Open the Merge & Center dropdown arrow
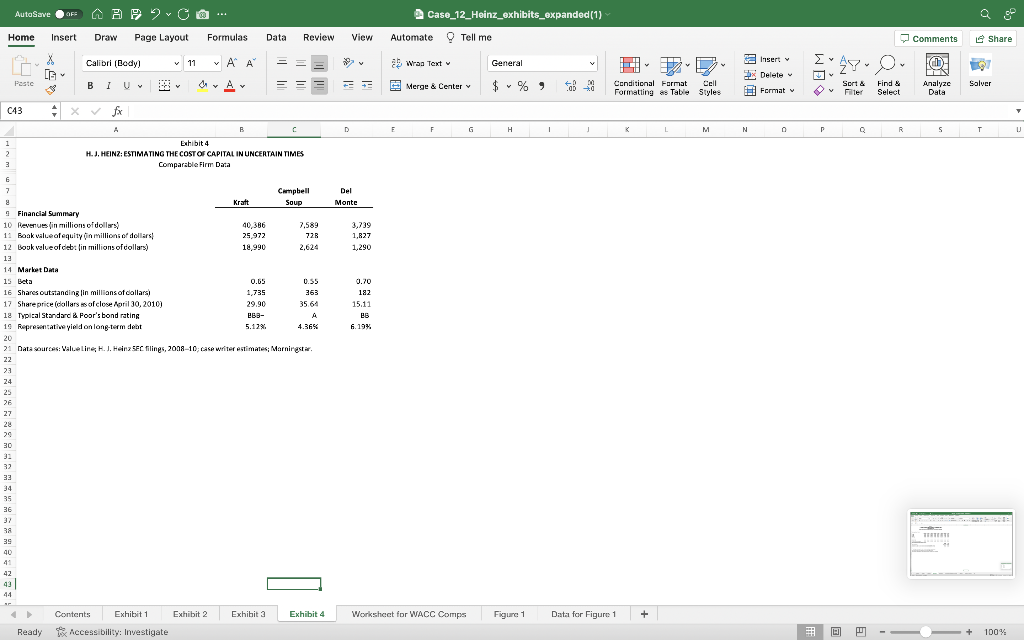 coord(469,86)
